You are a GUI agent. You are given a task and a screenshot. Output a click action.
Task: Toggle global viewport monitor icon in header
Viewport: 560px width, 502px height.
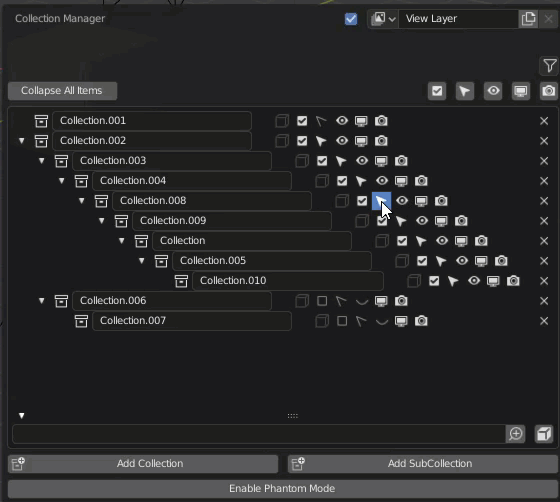pyautogui.click(x=521, y=91)
